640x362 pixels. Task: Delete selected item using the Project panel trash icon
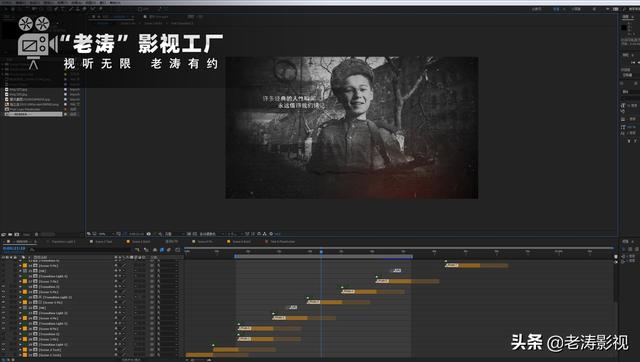(x=36, y=234)
